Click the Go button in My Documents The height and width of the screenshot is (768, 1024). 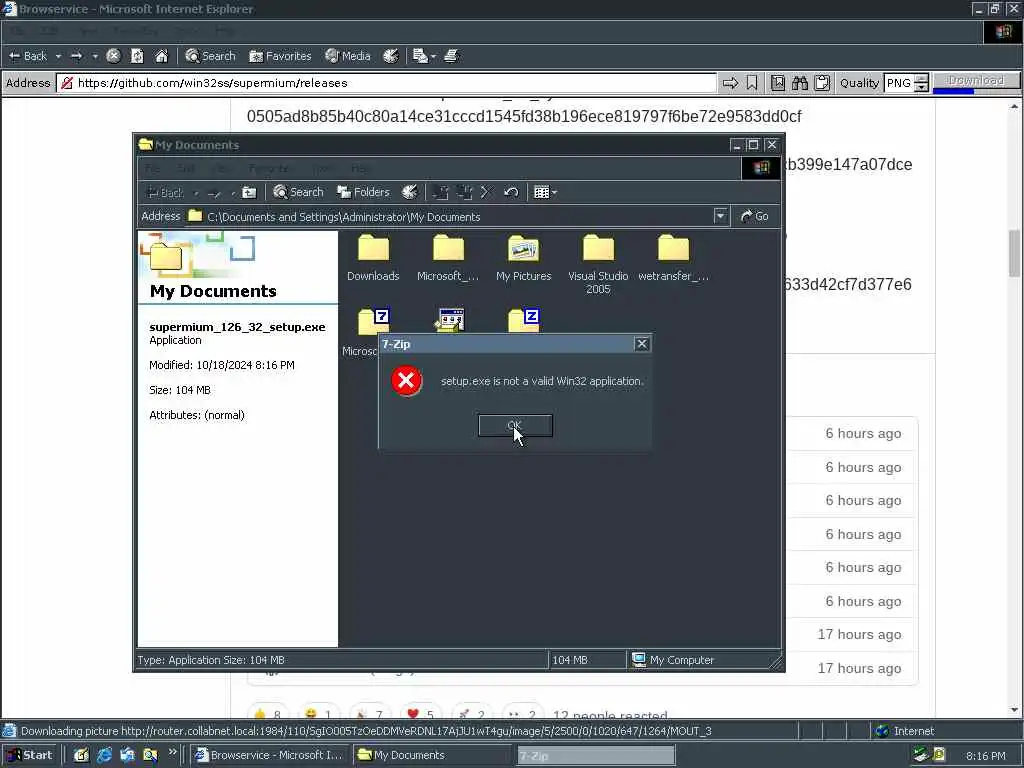[x=754, y=216]
